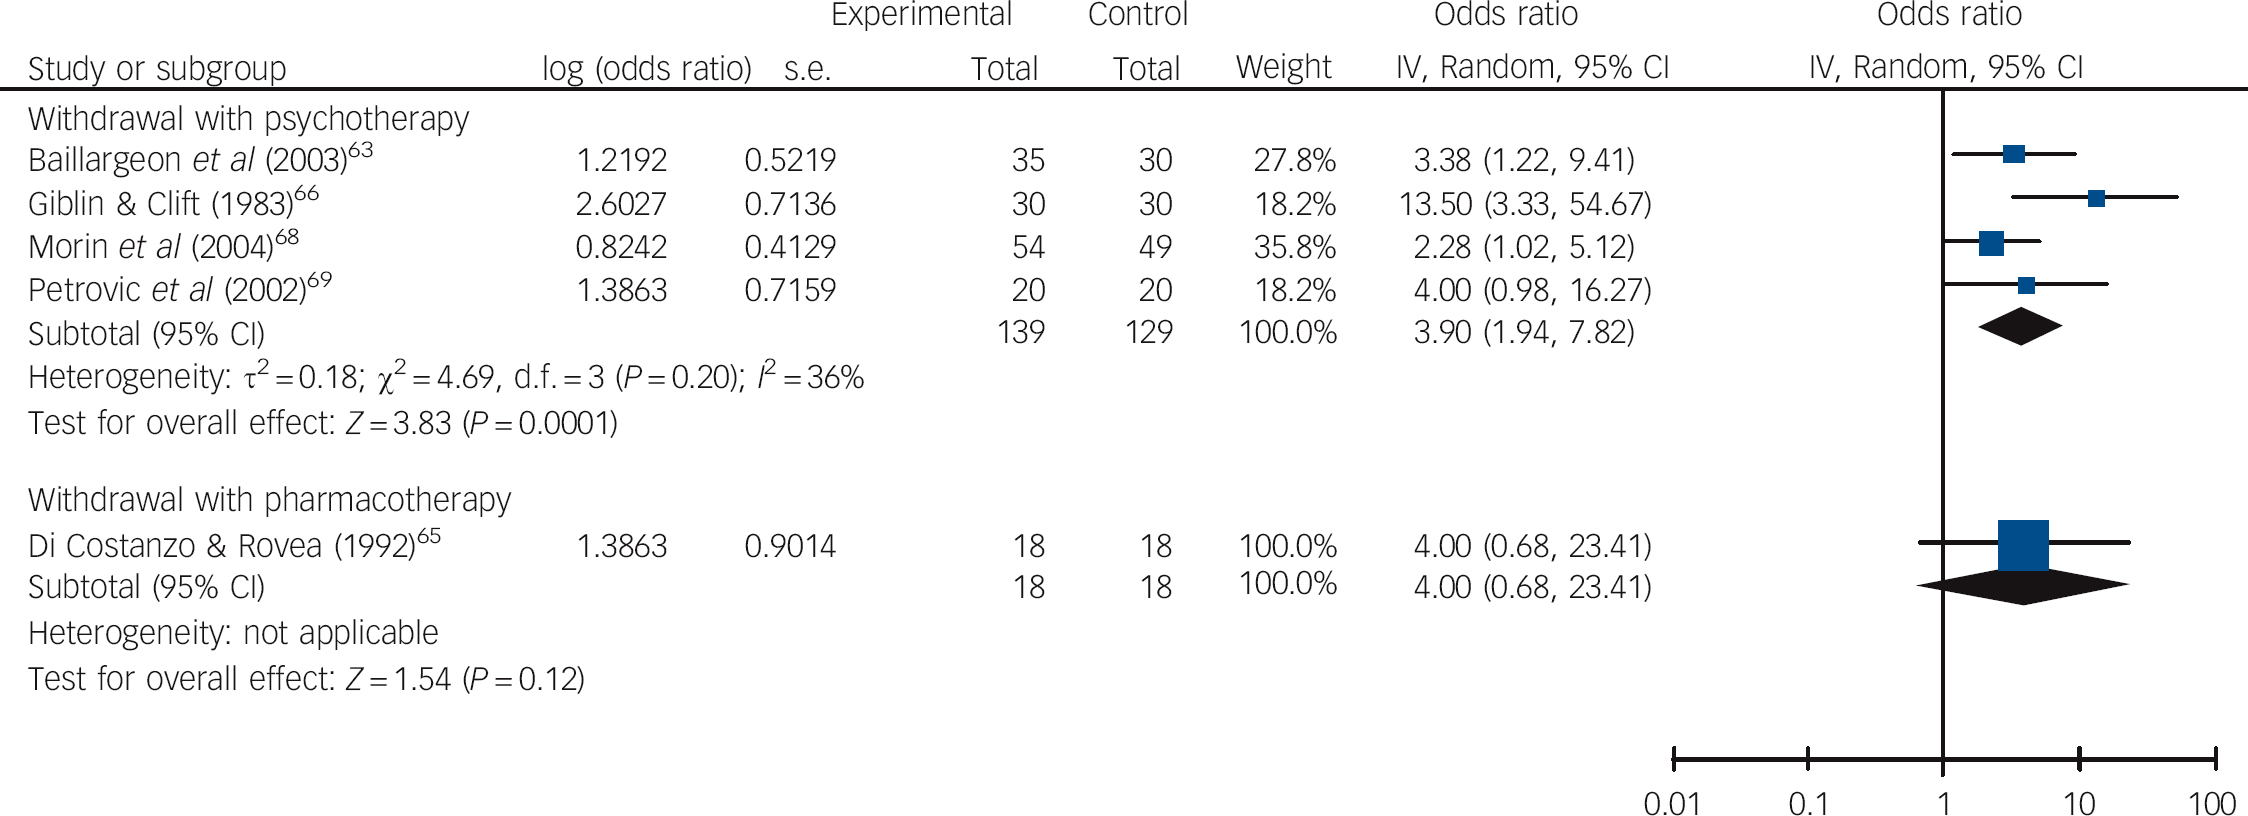
Task: Click the "log (odds ratio)" column header
Action: 646,69
